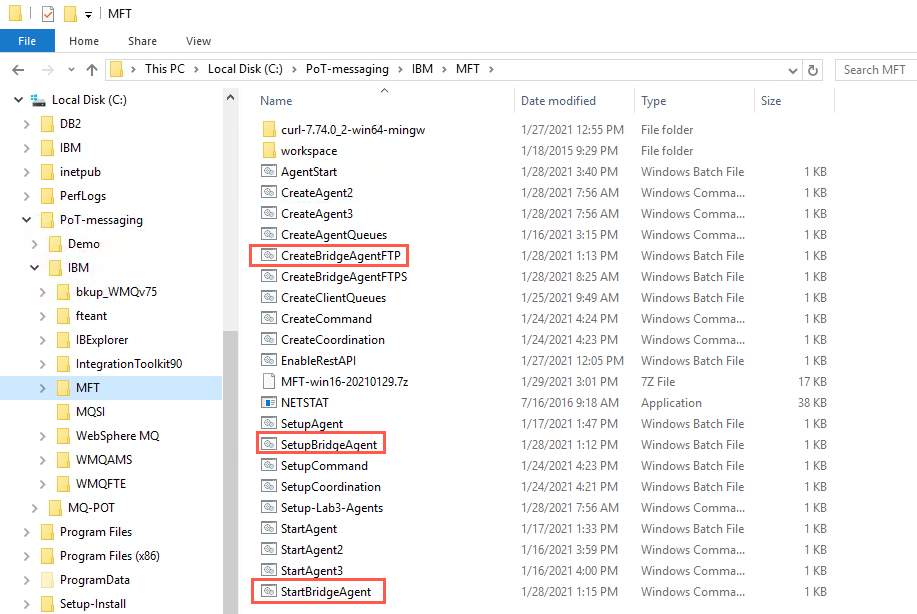This screenshot has width=917, height=614.
Task: Open the Home ribbon tab
Action: (84, 41)
